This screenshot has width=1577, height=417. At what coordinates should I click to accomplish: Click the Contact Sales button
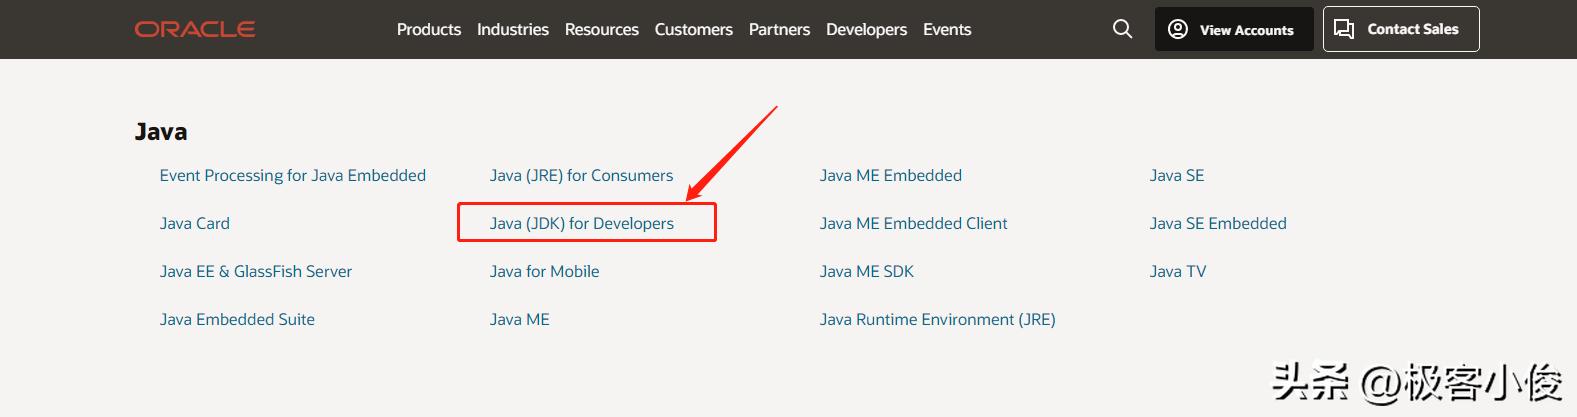tap(1401, 29)
